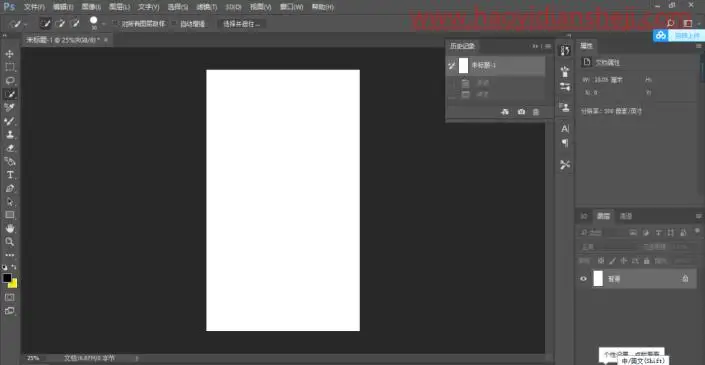Screen dimensions: 705x365
Task: Expand status bar document info arrow
Action: (137, 358)
